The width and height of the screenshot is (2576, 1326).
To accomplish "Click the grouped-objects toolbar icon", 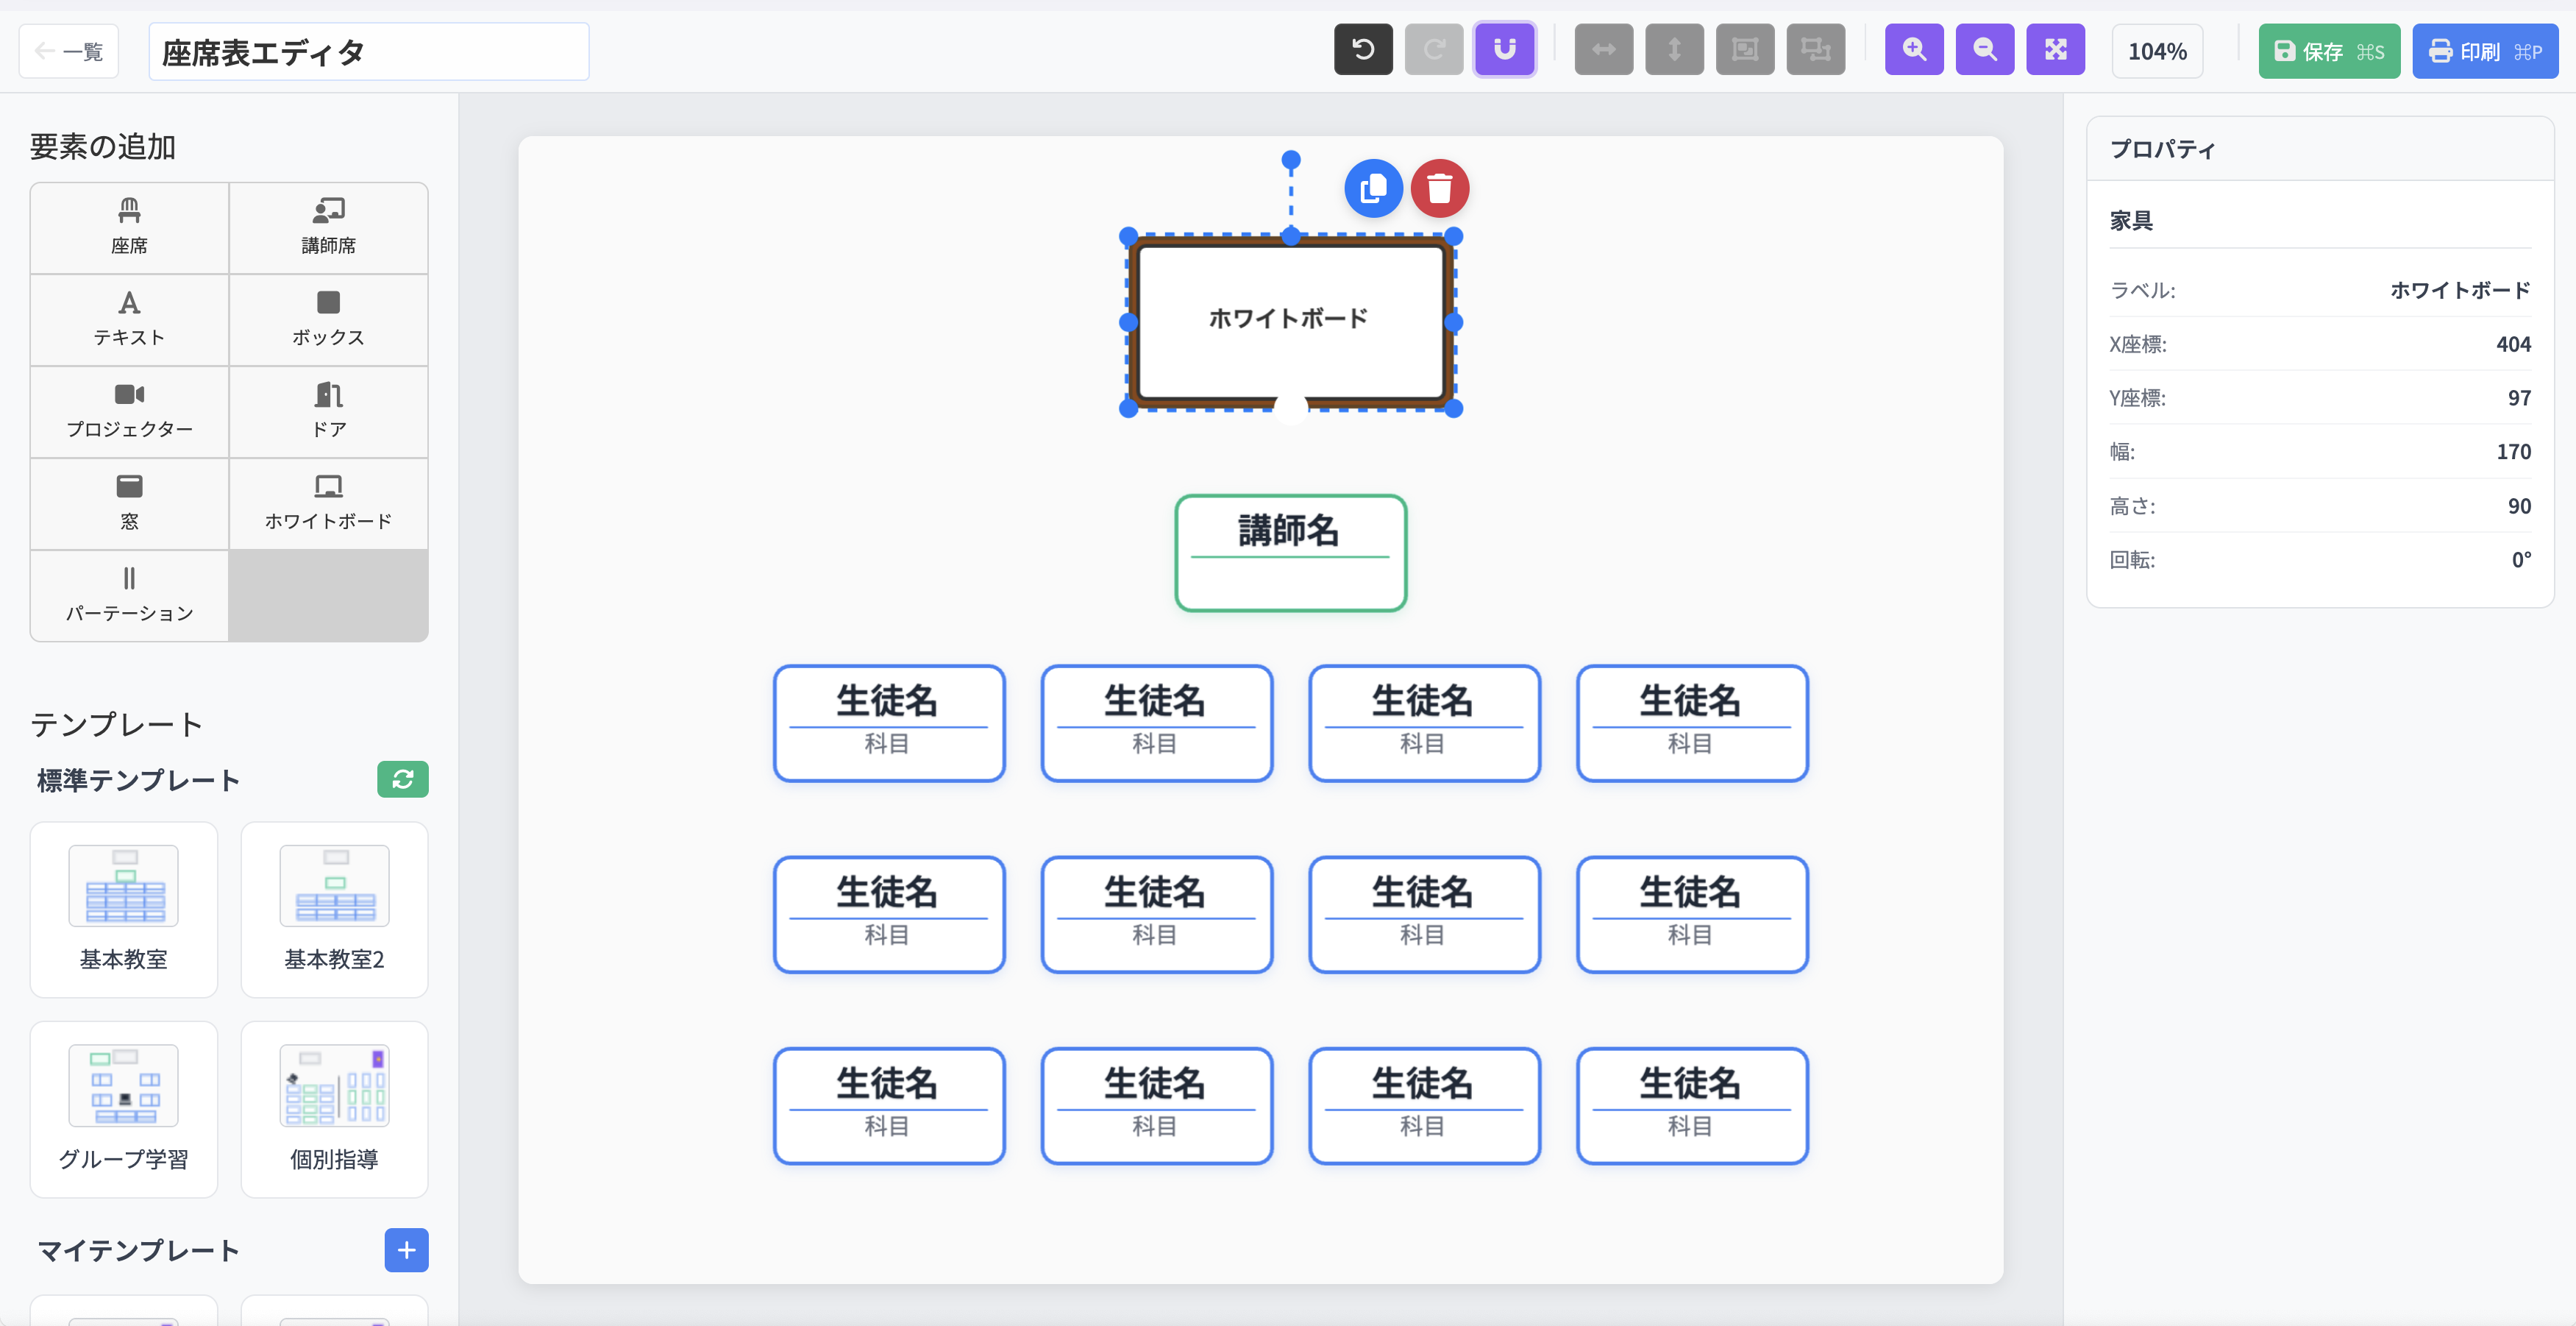I will click(1745, 50).
